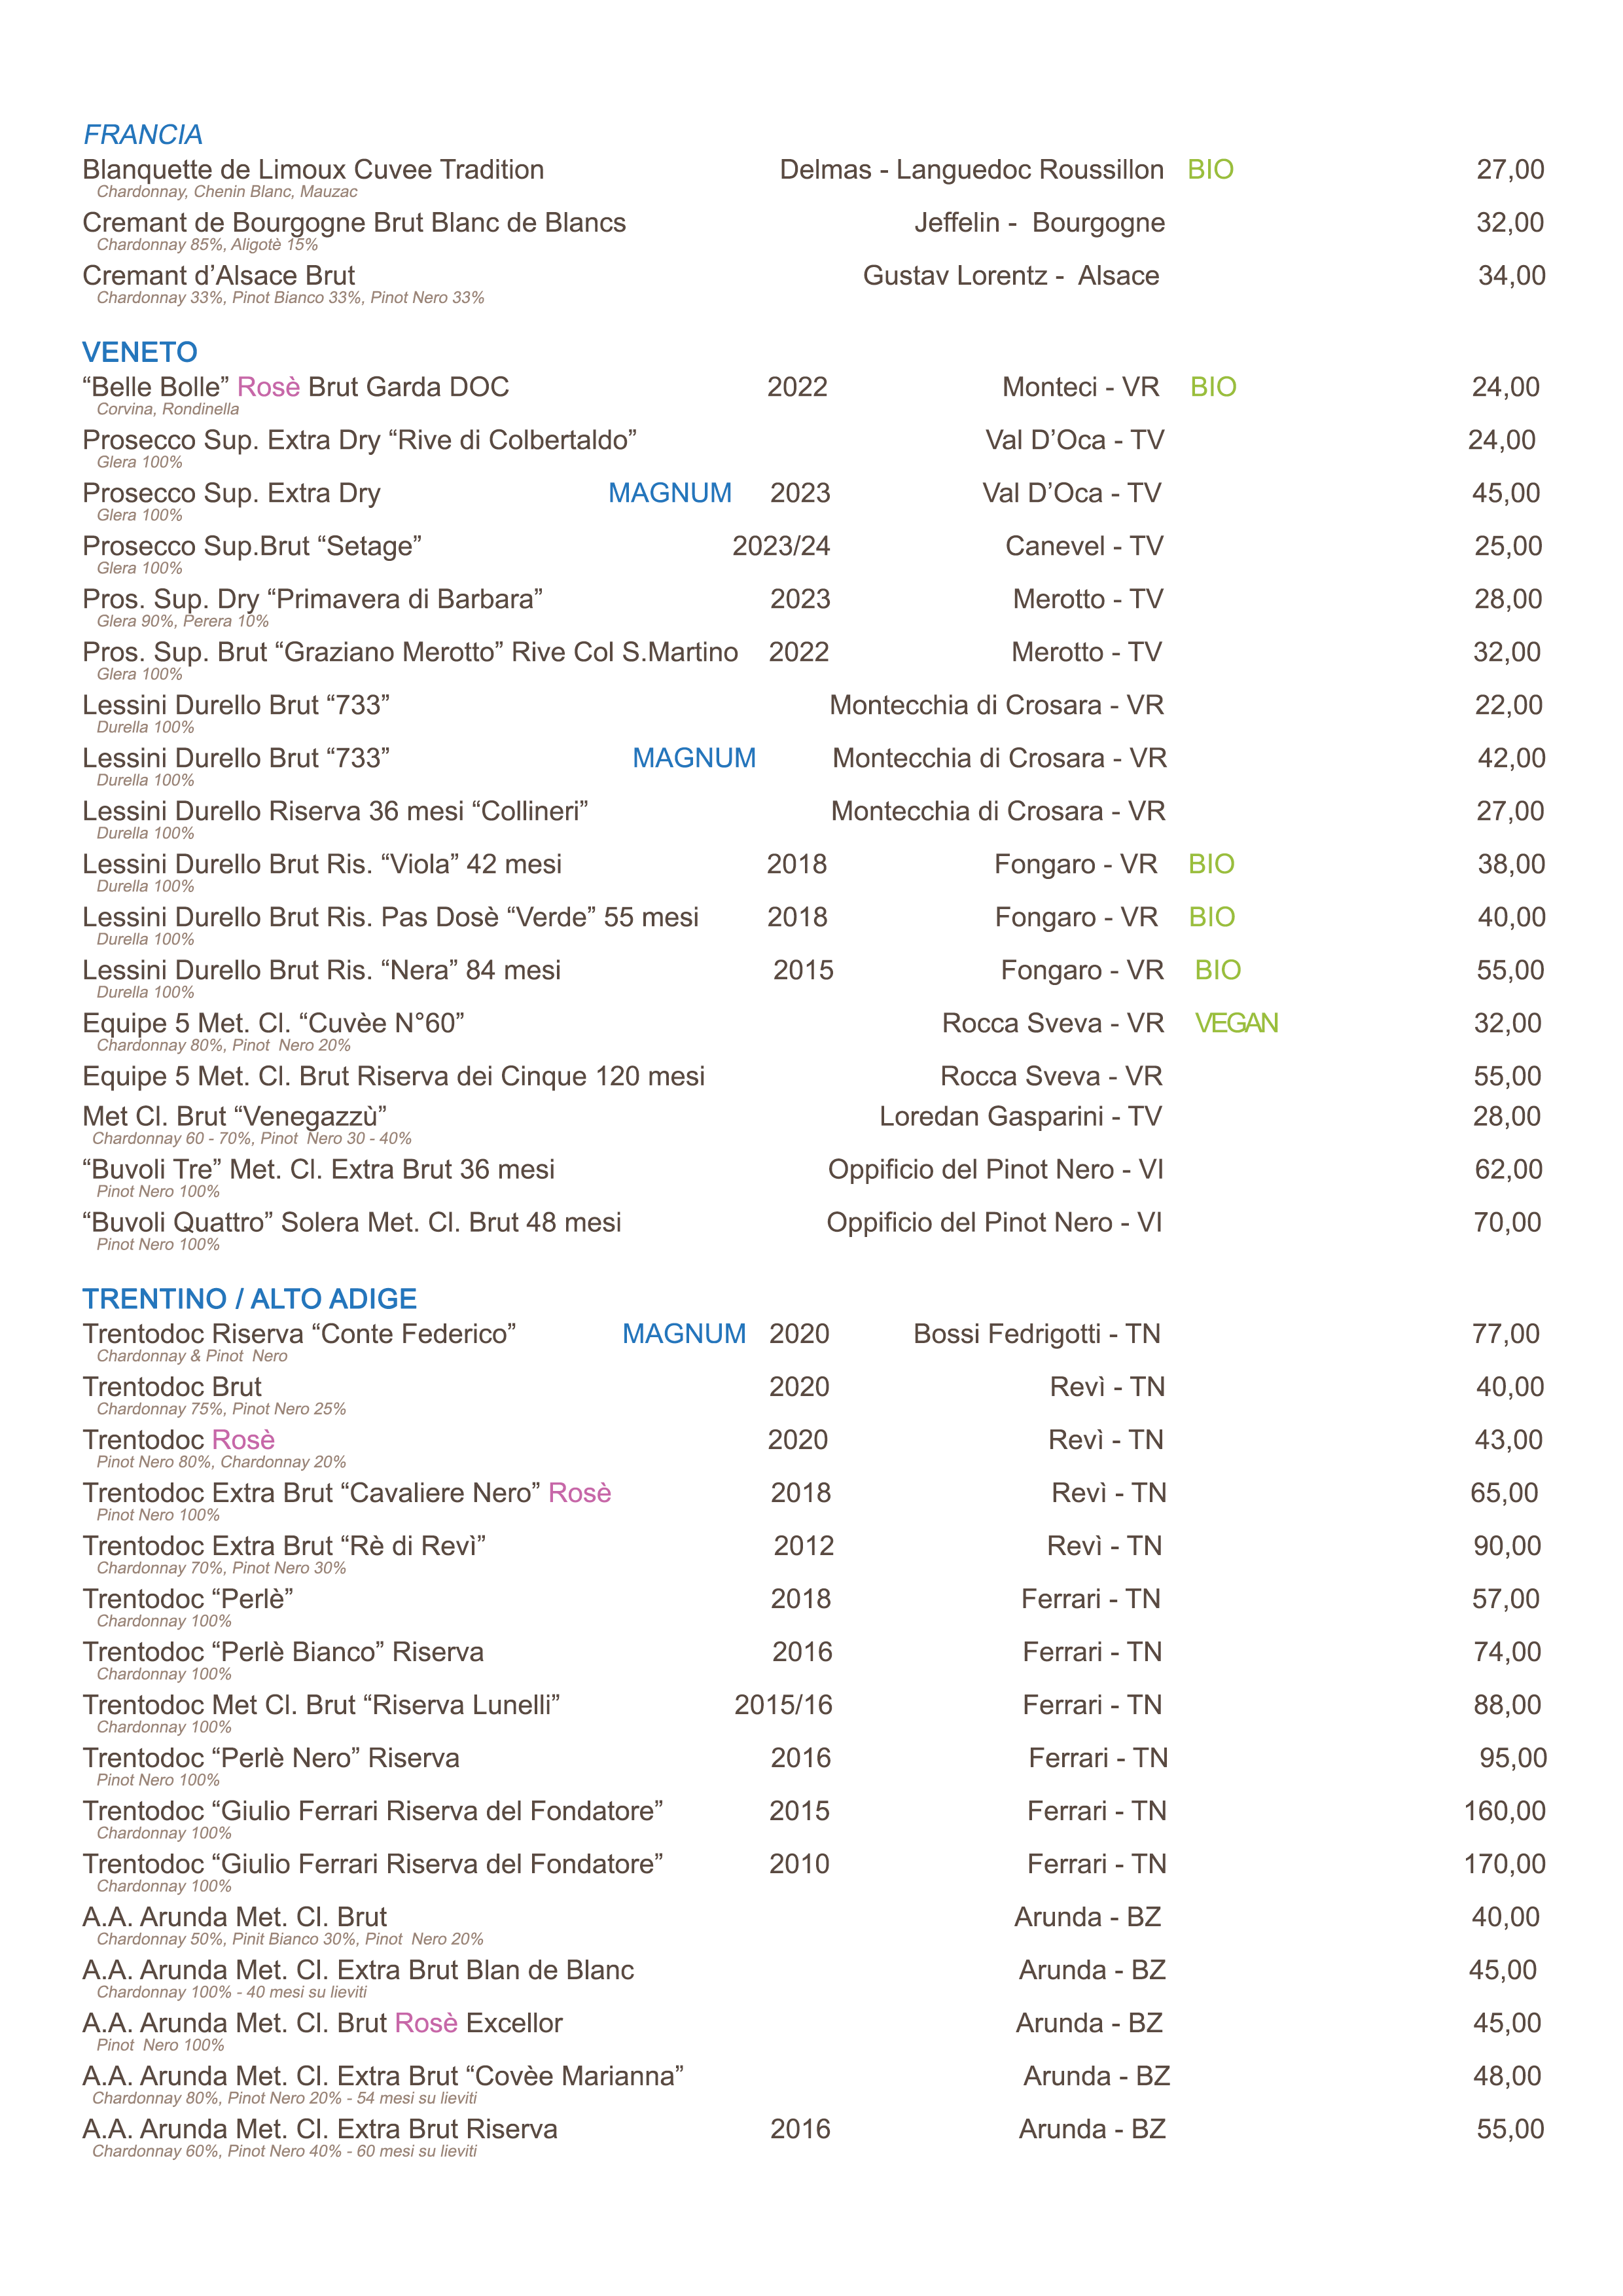Select the Trentodoc Brut 2020 entry
The height and width of the screenshot is (2296, 1623).
tap(172, 1387)
